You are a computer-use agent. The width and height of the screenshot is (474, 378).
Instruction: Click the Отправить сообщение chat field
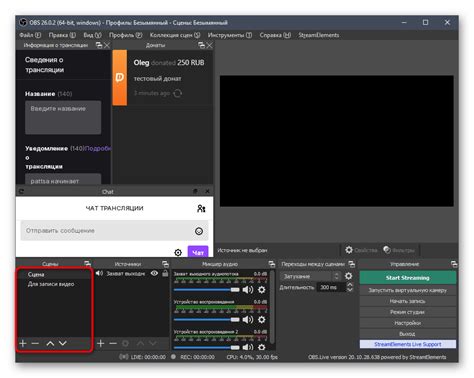[114, 231]
